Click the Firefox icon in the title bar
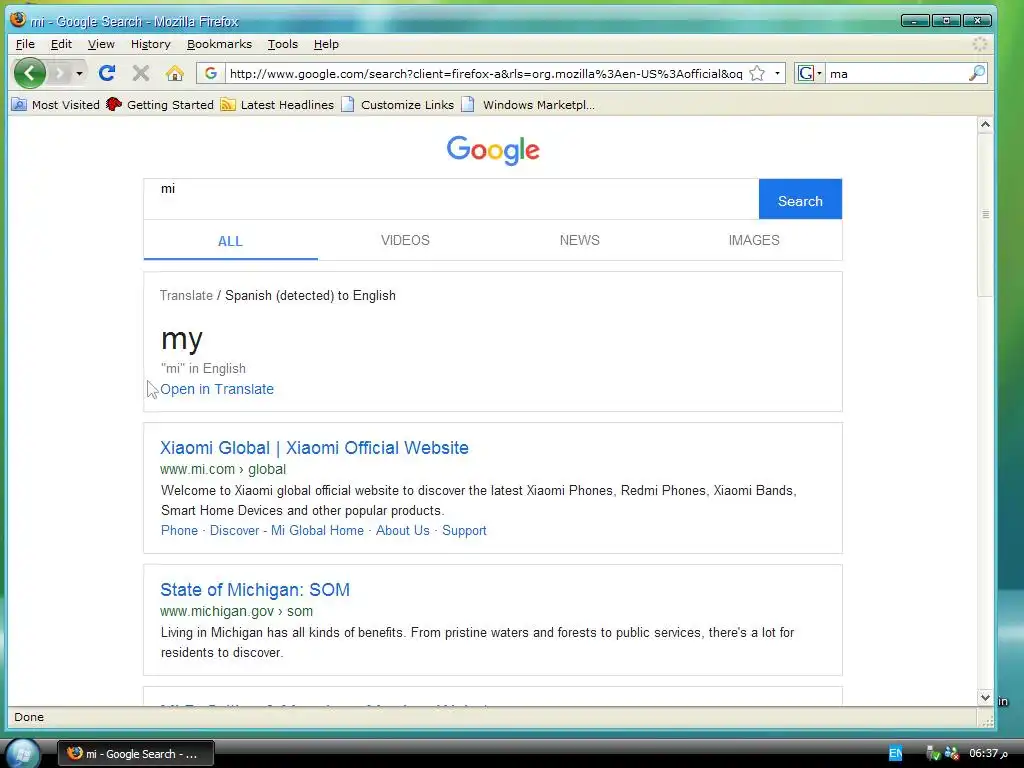The image size is (1024, 768). click(x=18, y=20)
